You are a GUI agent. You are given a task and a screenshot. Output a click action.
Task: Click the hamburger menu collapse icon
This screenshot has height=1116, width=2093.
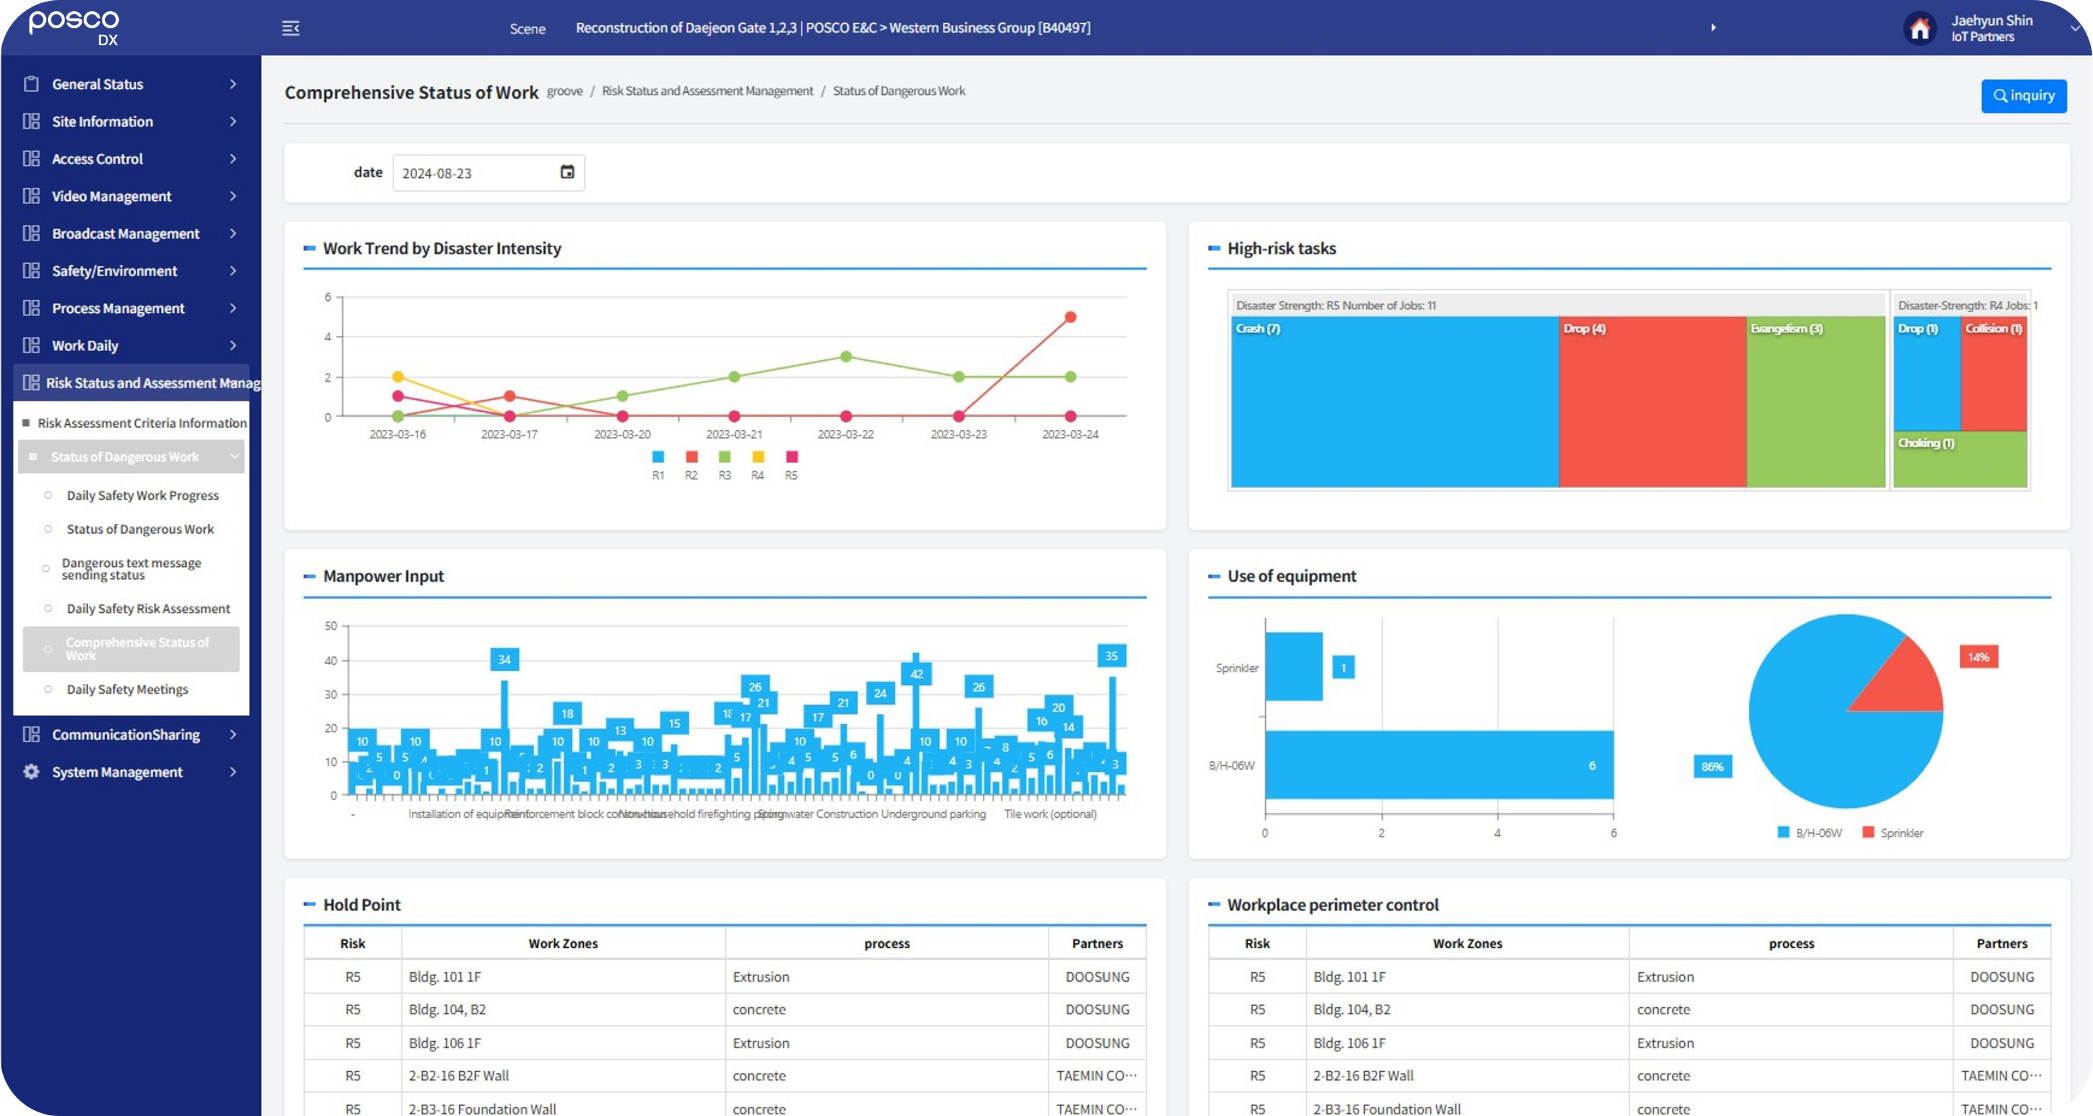(291, 28)
